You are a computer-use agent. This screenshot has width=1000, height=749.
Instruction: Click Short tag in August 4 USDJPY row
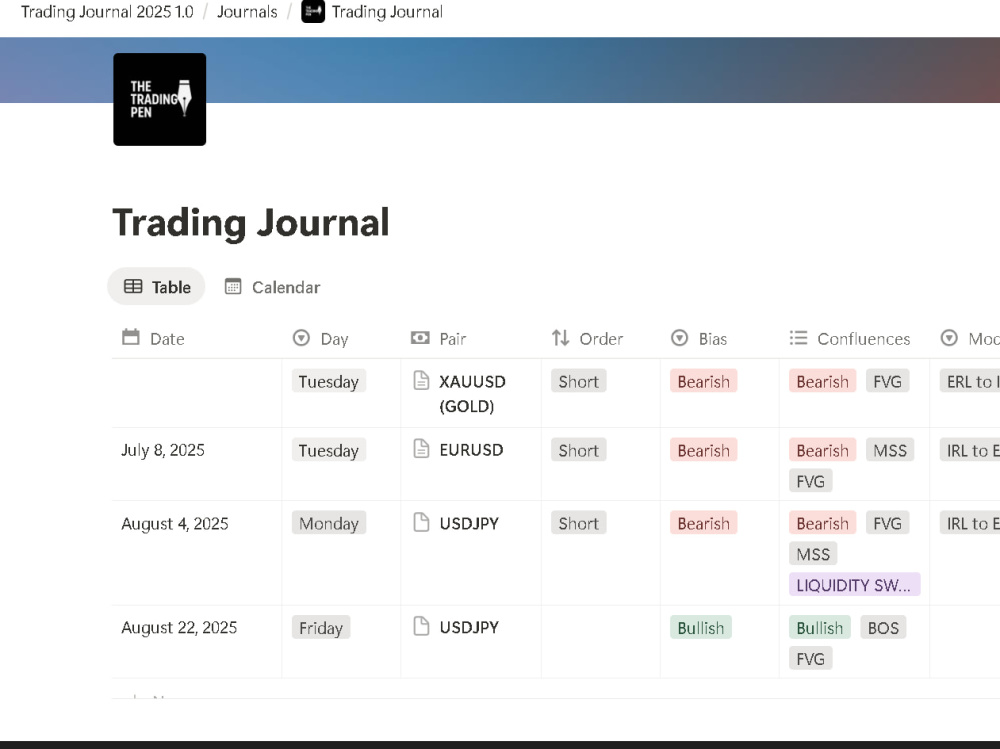578,523
